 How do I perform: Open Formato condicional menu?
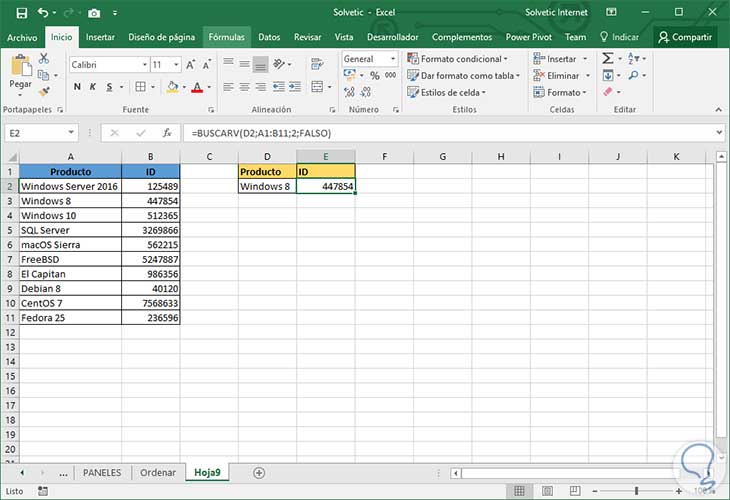[457, 59]
